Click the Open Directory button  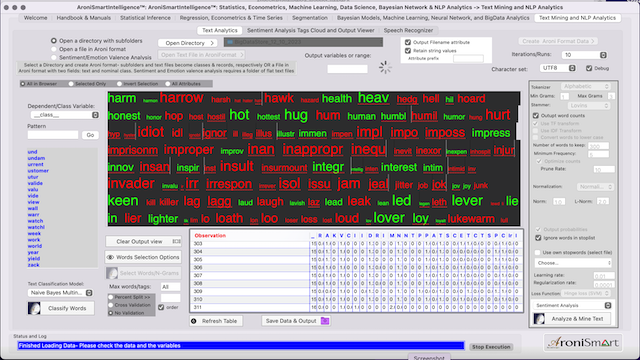coord(188,43)
